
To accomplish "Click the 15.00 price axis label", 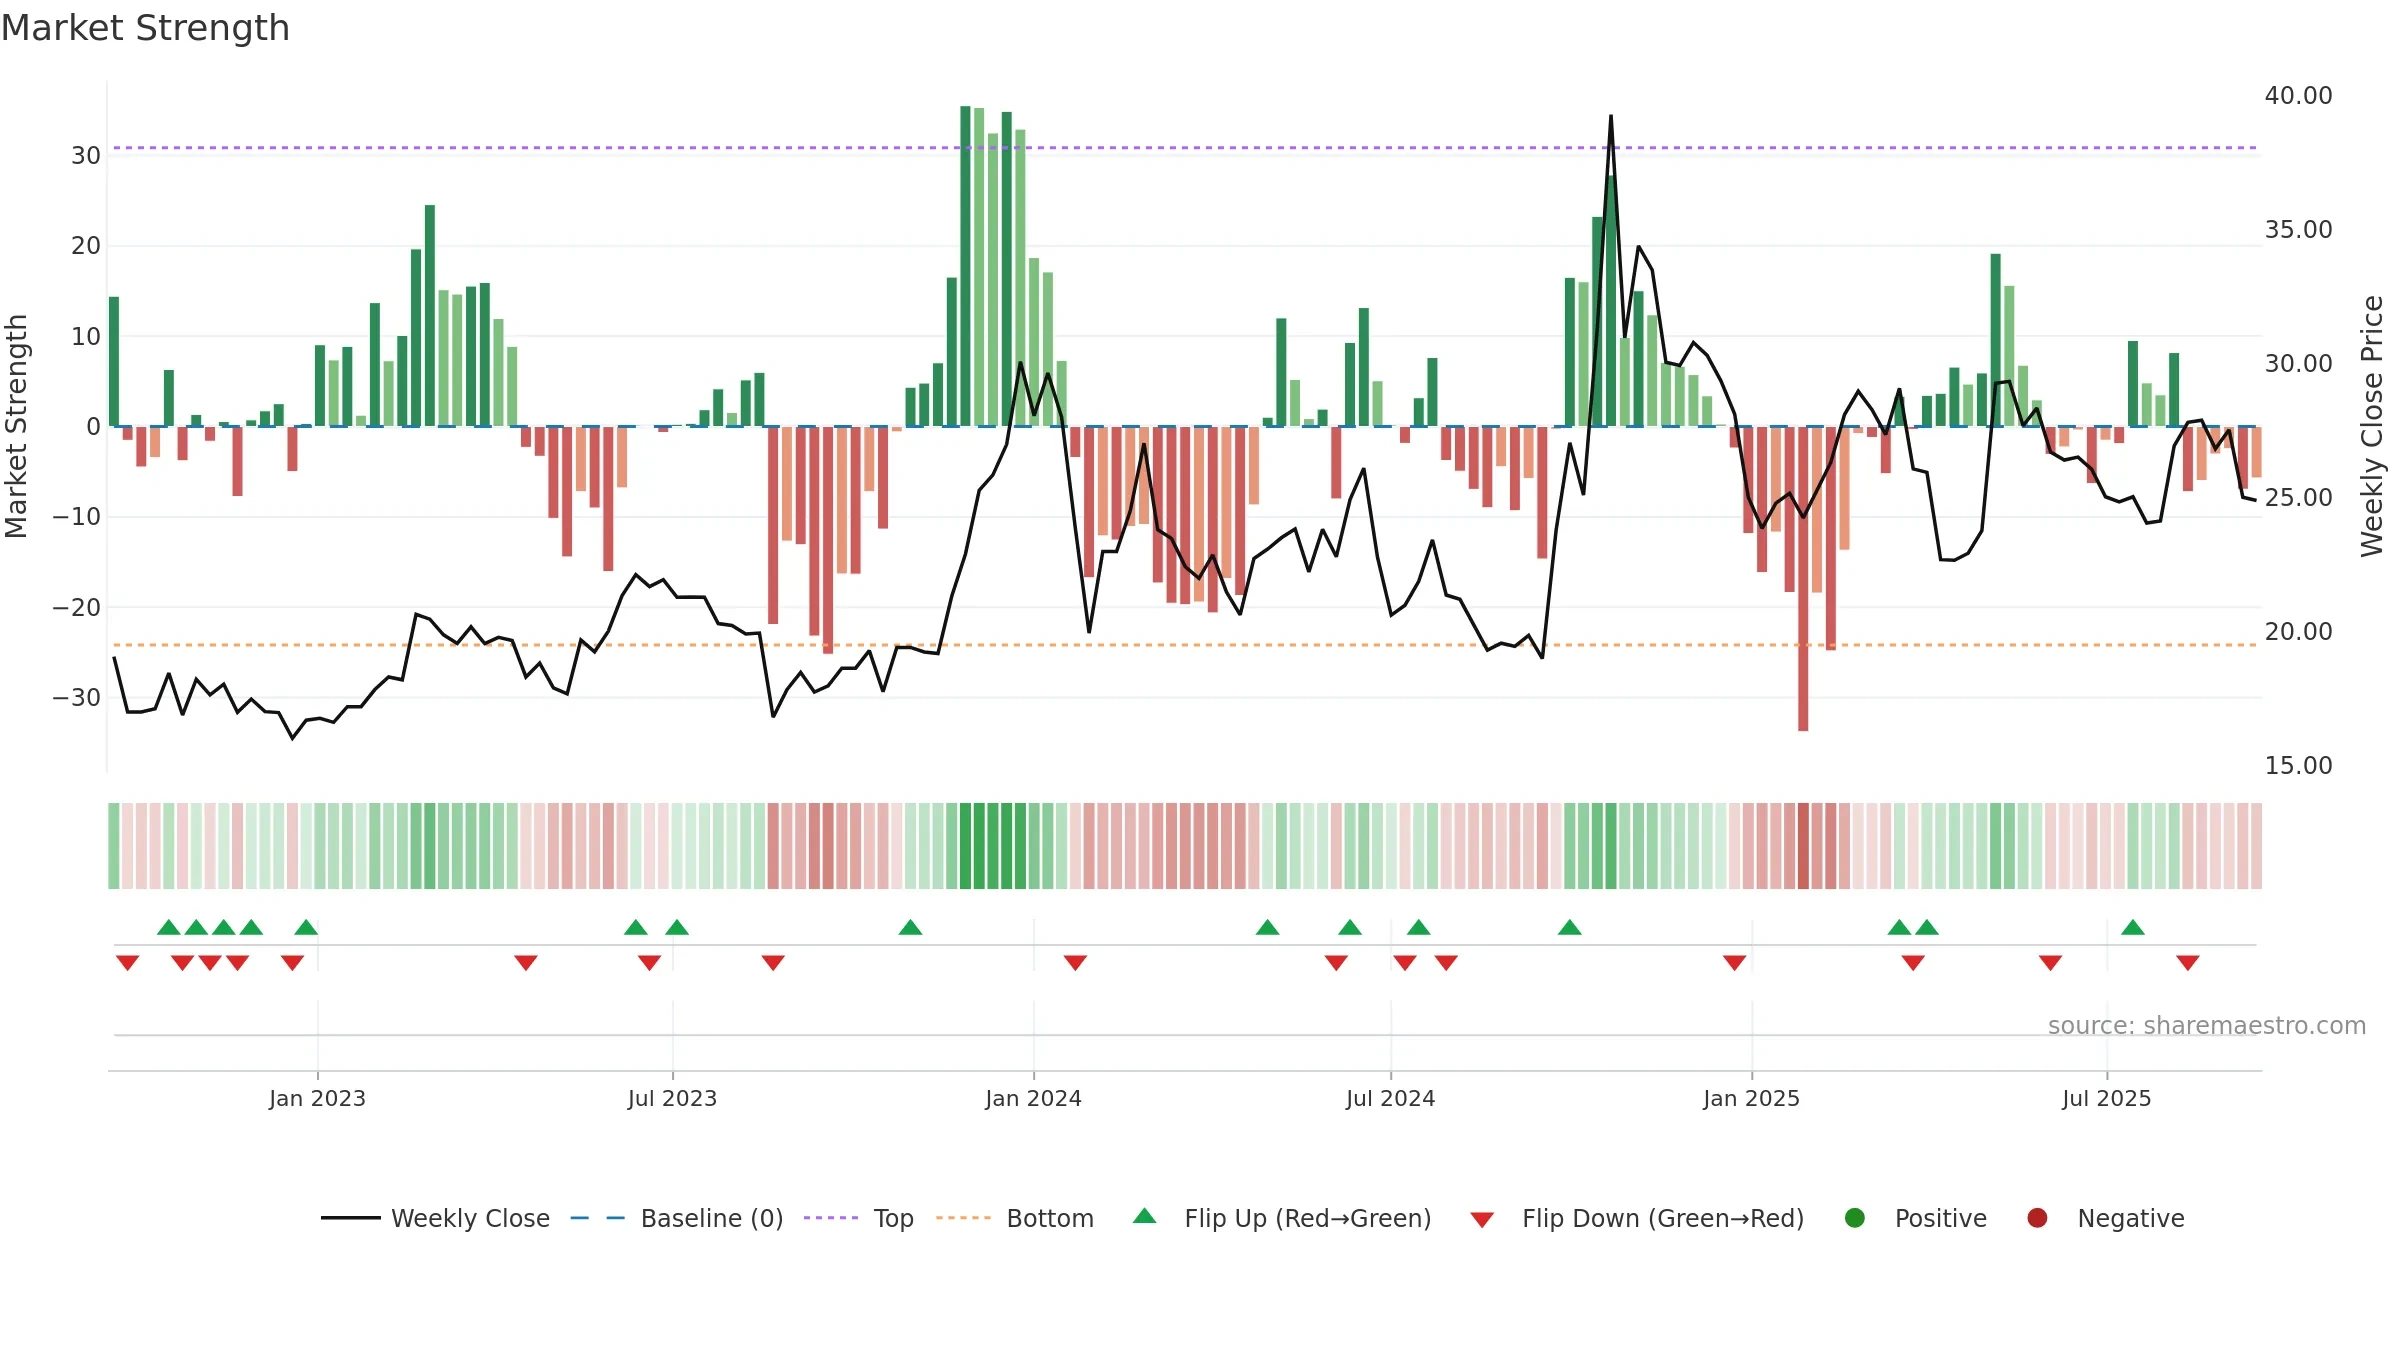I will 2298,765.
